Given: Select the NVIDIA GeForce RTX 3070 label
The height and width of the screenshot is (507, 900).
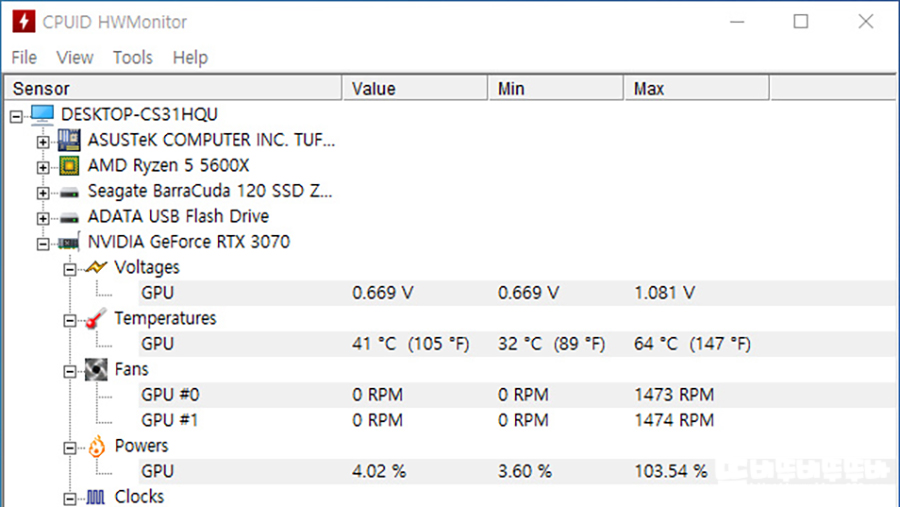Looking at the screenshot, I should click(x=189, y=242).
